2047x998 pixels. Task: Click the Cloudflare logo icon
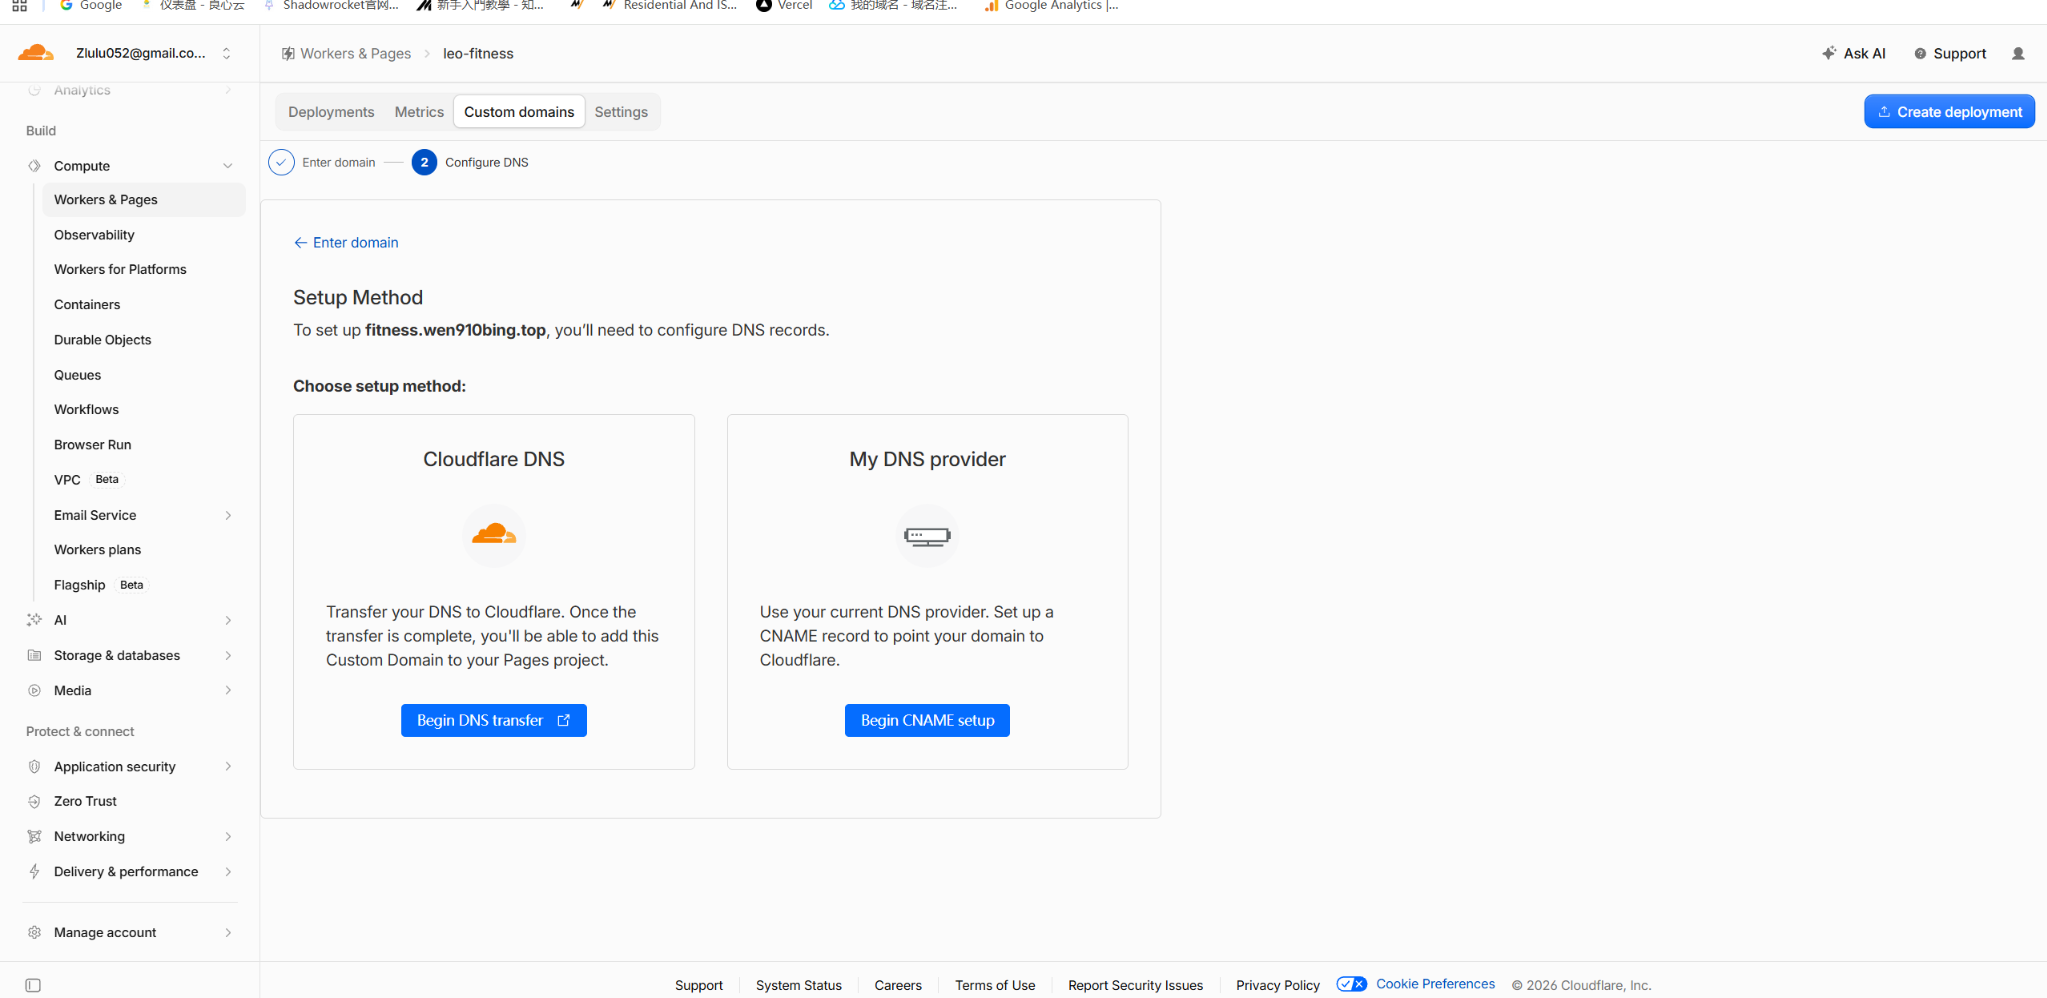[x=35, y=53]
